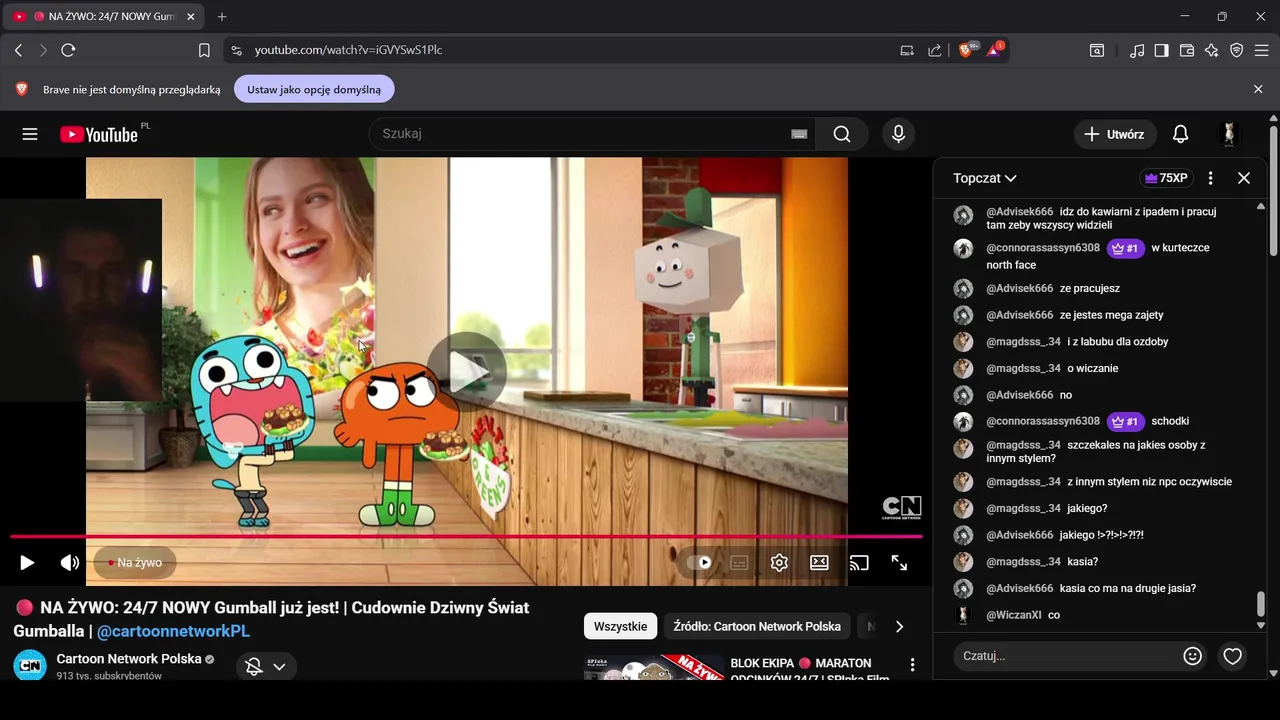Expand the subscription notification bell dropdown
Screen dimensions: 1280x720
click(266, 667)
